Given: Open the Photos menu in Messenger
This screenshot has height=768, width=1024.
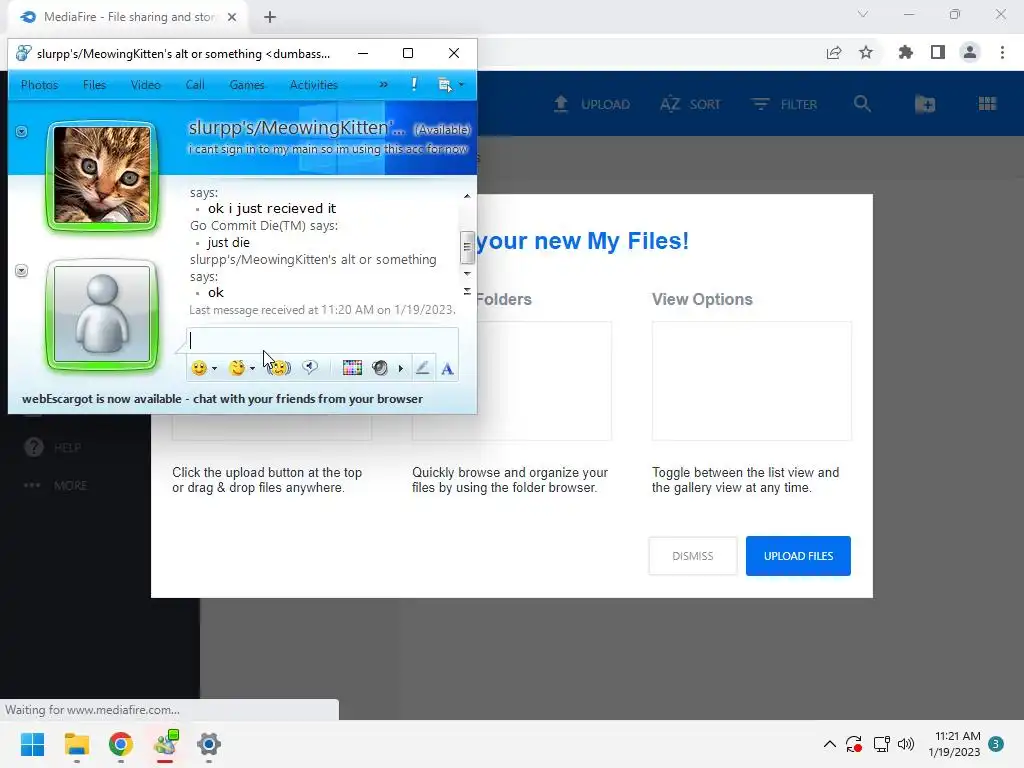Looking at the screenshot, I should [x=39, y=85].
